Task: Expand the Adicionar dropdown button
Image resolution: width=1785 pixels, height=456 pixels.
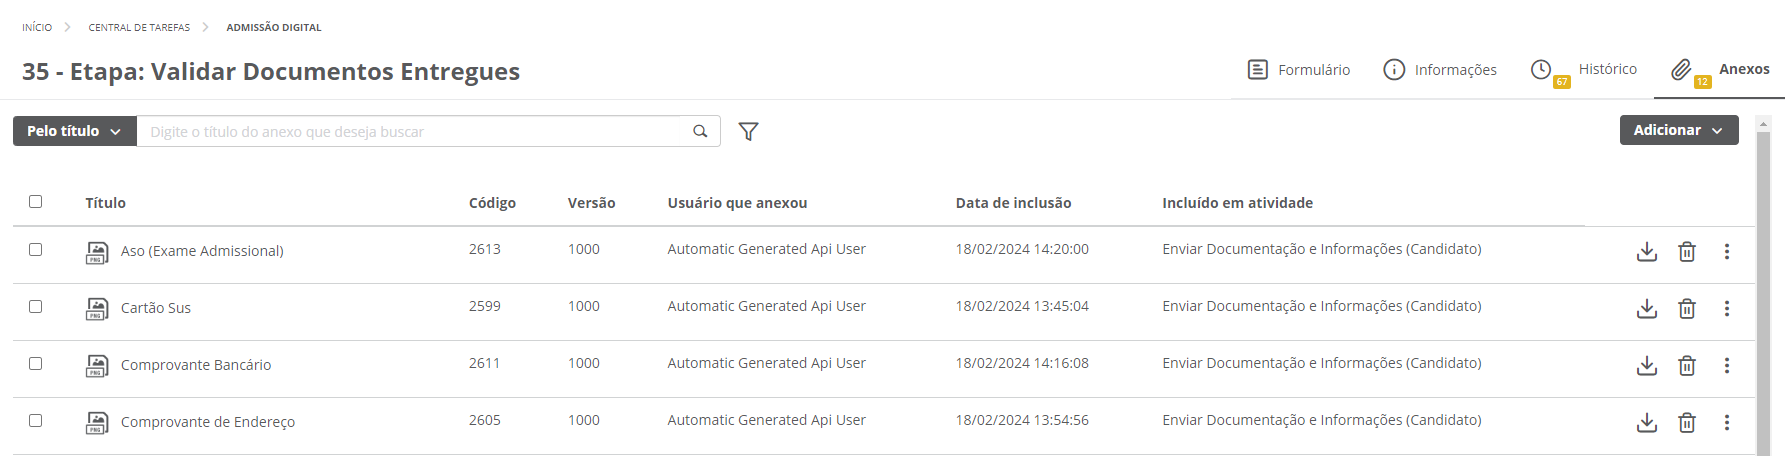Action: point(1678,130)
